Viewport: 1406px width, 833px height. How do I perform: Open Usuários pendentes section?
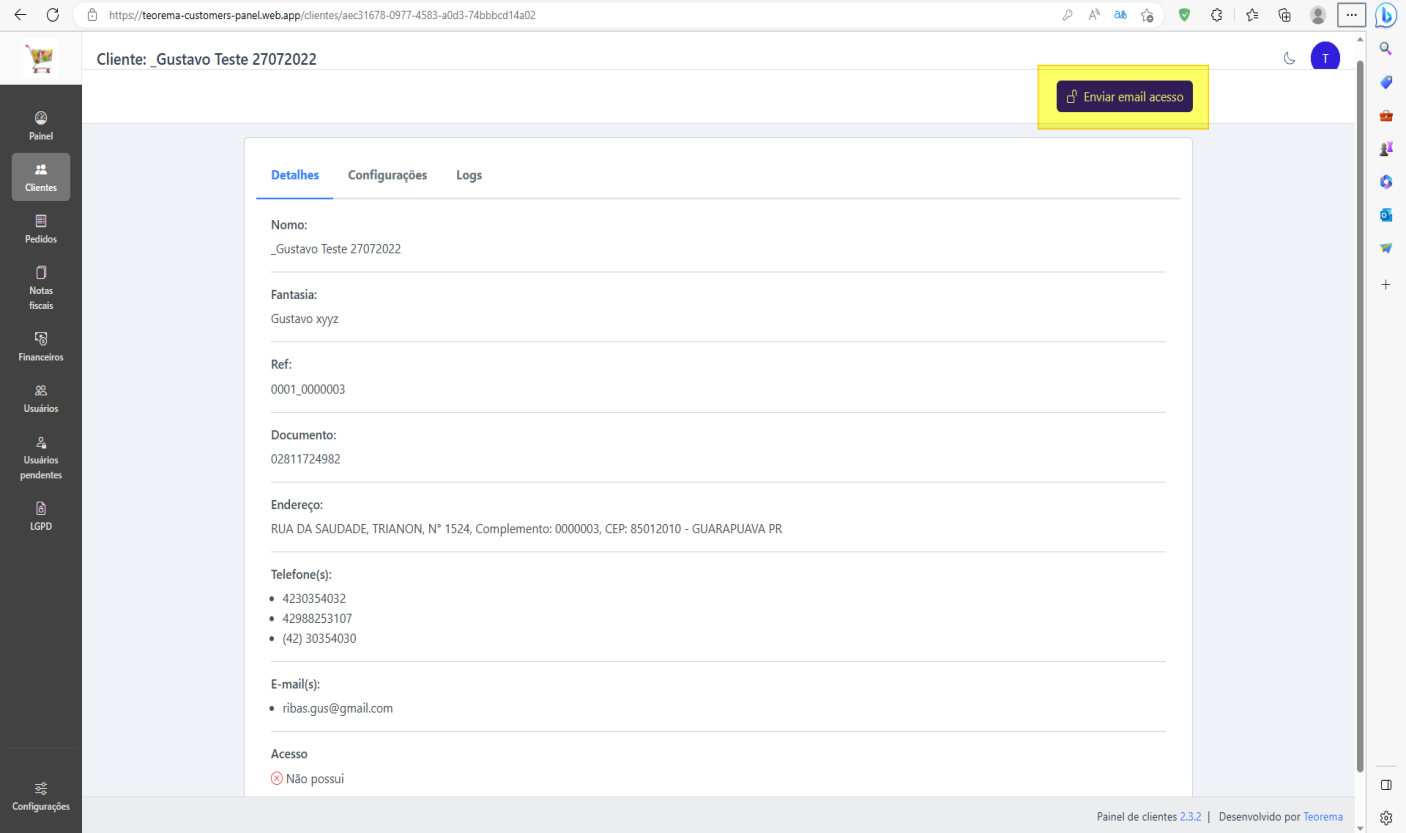coord(41,457)
